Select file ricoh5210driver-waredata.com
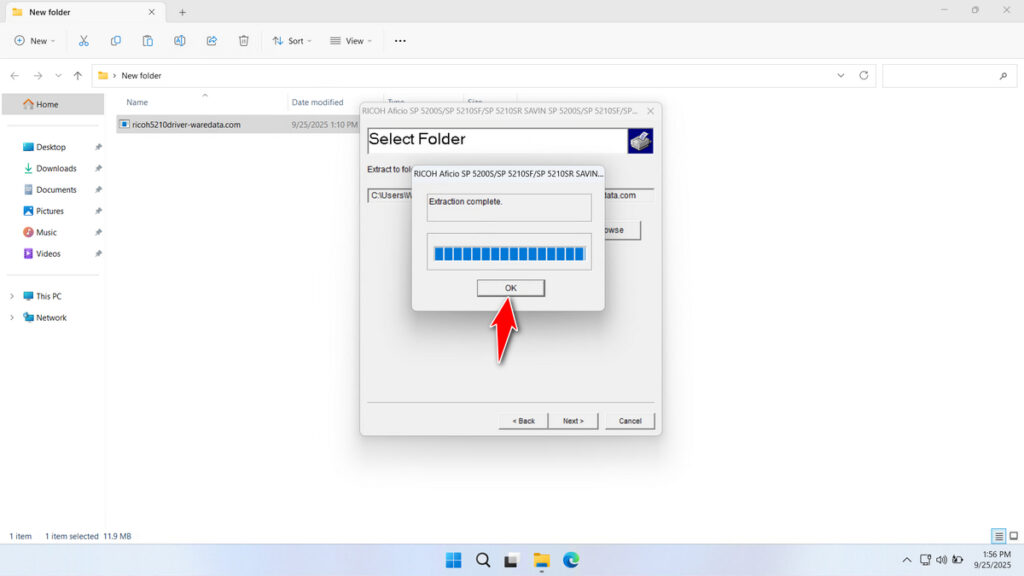Screen dimensions: 1024x576 [186, 125]
